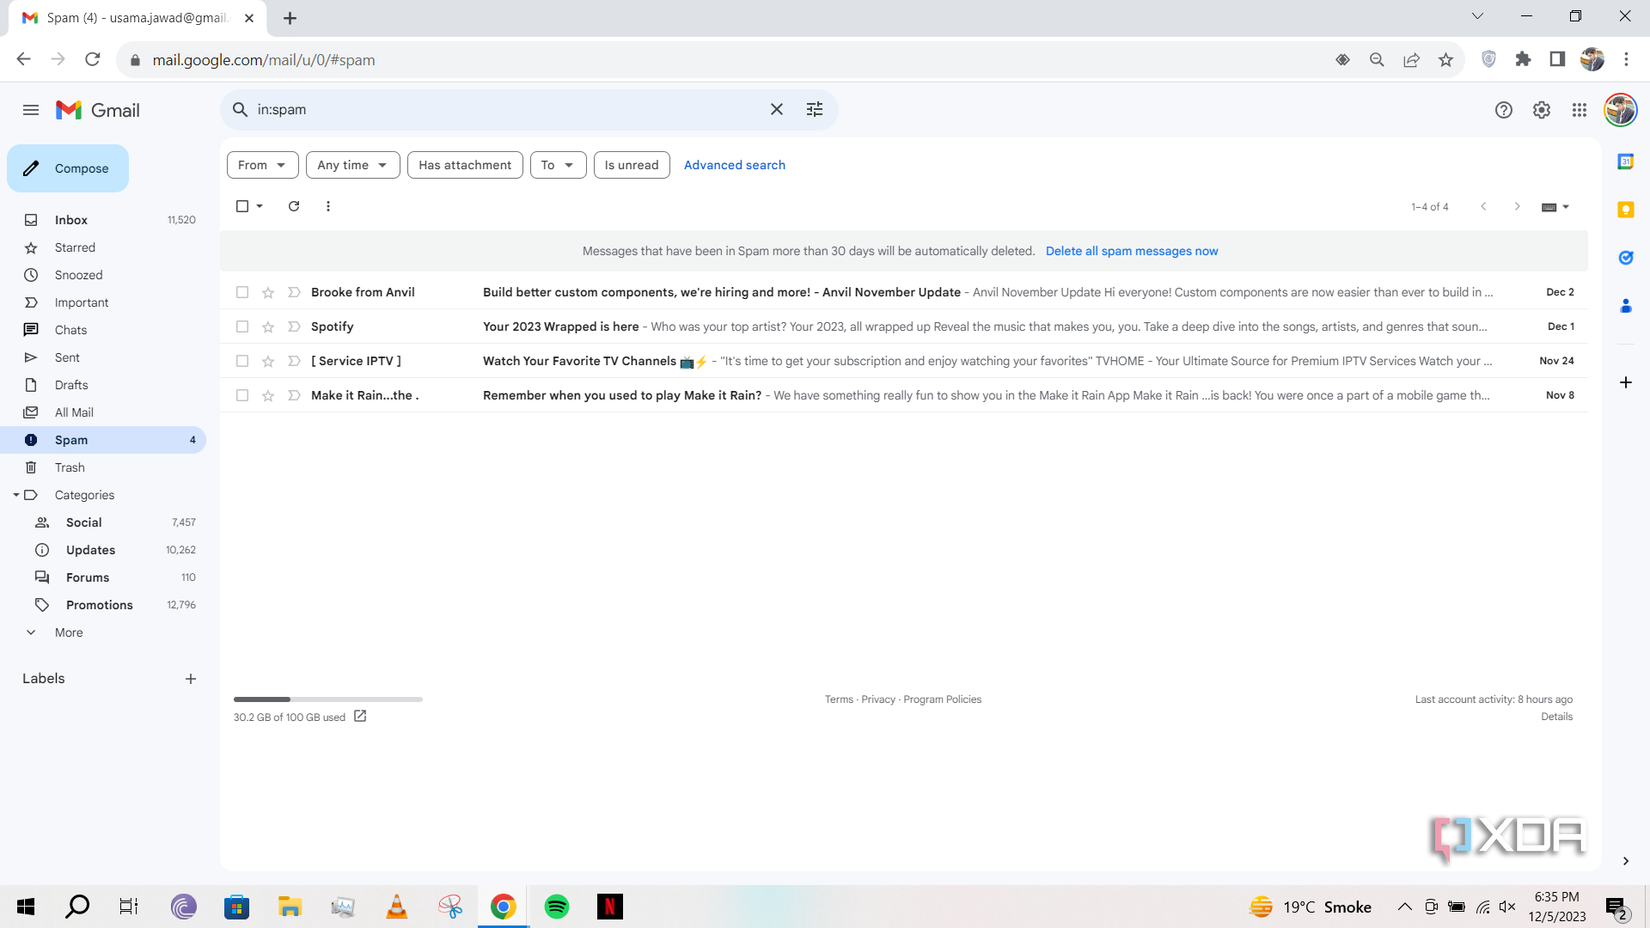This screenshot has height=928, width=1650.
Task: Tick the select-all messages checkbox
Action: 242,206
